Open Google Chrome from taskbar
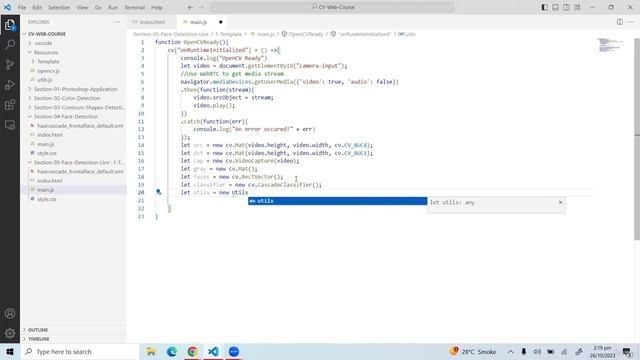Screen dimensions: 640x360 193,351
